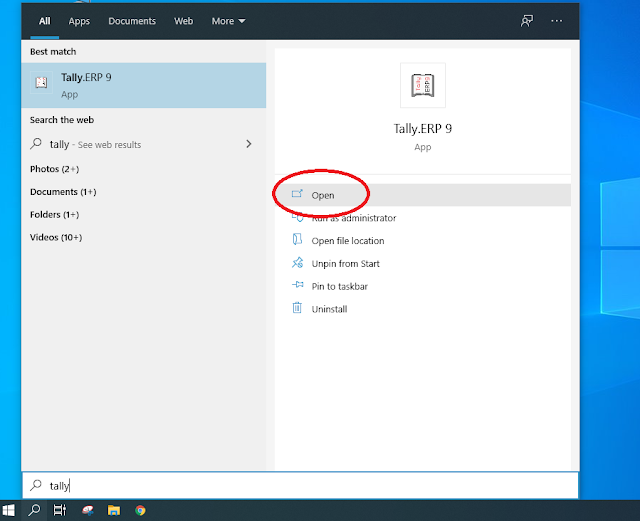
Task: Click the unpin icon beside Unpin from Start
Action: click(x=298, y=262)
